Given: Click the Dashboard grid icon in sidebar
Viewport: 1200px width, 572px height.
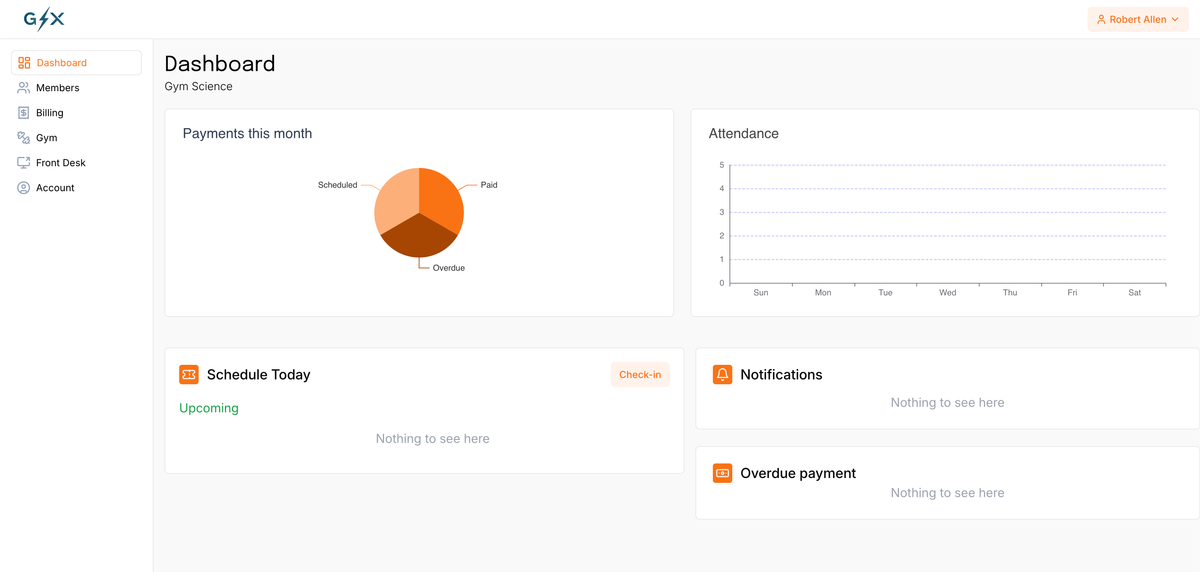Looking at the screenshot, I should click(24, 63).
